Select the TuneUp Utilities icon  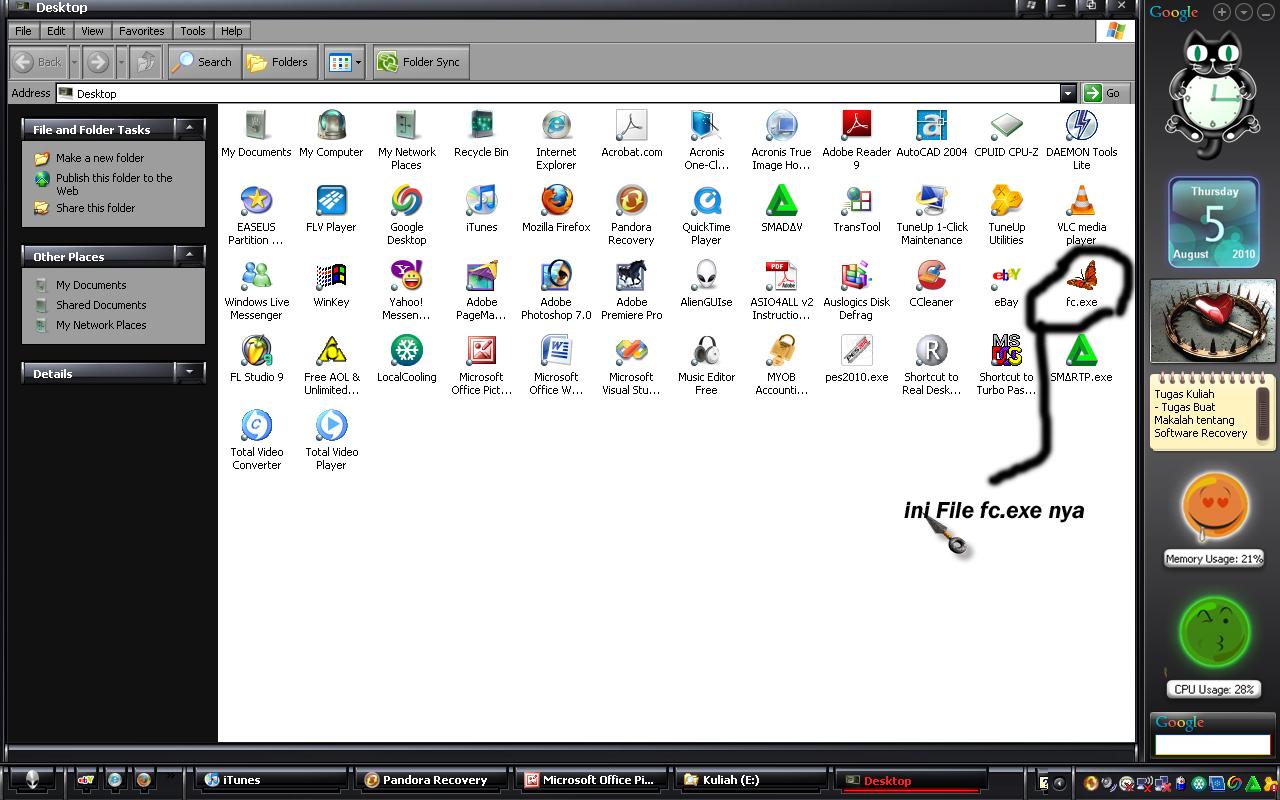[1006, 201]
